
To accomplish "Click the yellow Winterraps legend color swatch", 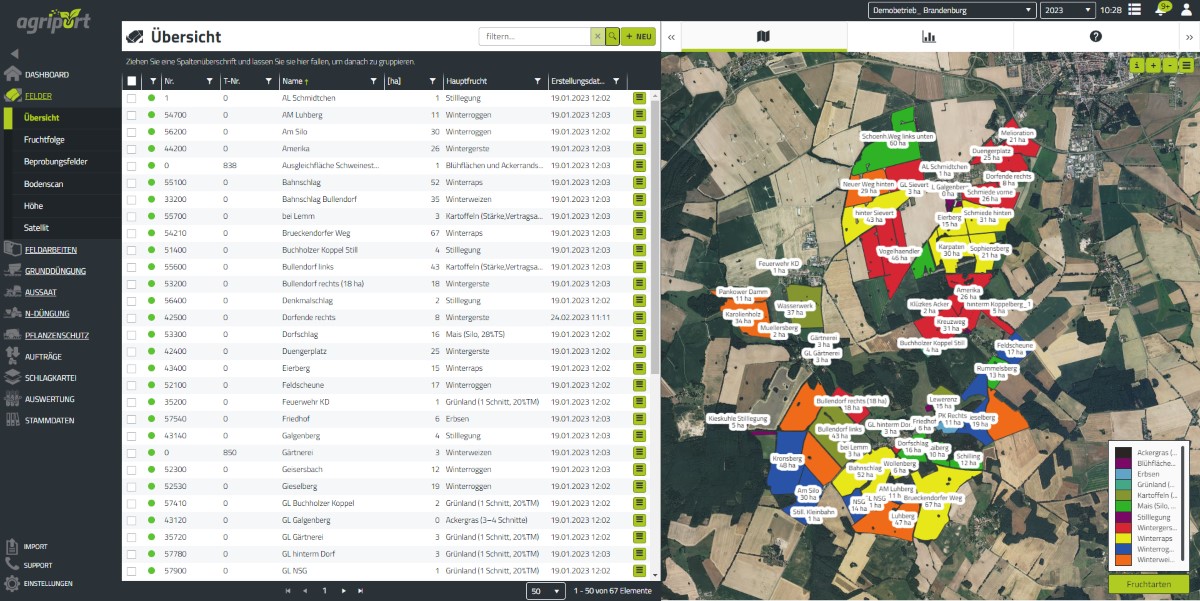I will point(1124,536).
